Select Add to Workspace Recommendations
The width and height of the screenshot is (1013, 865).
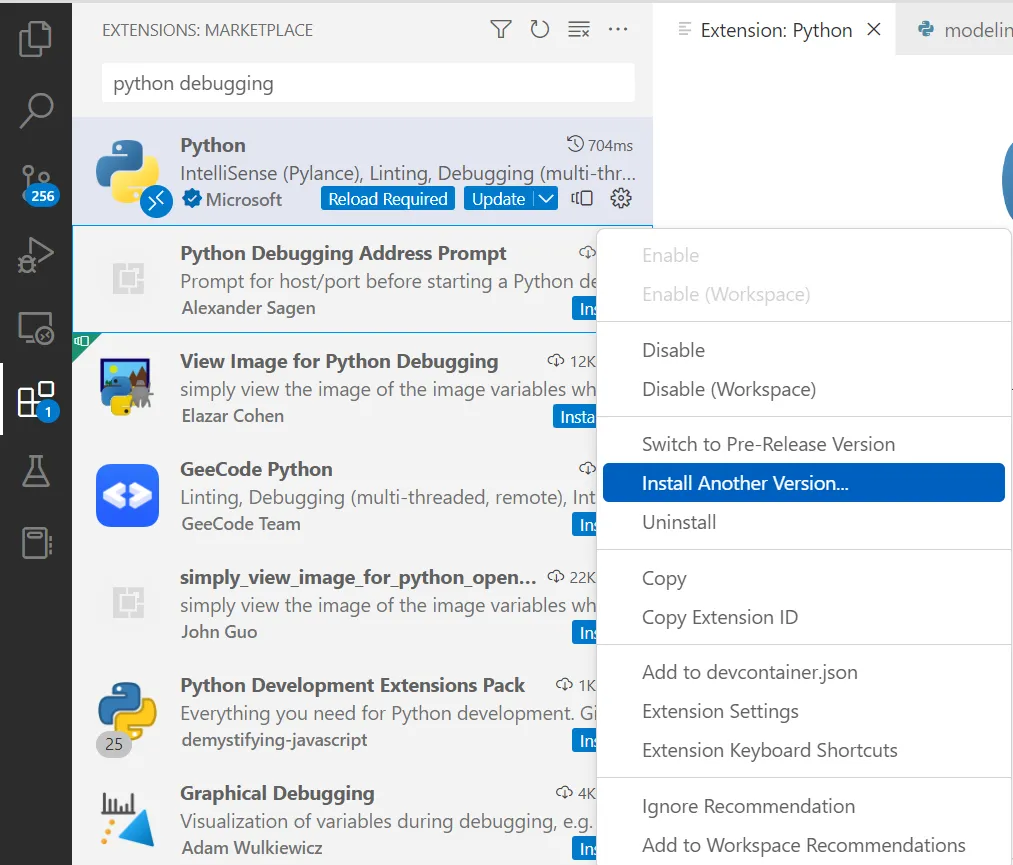(804, 845)
